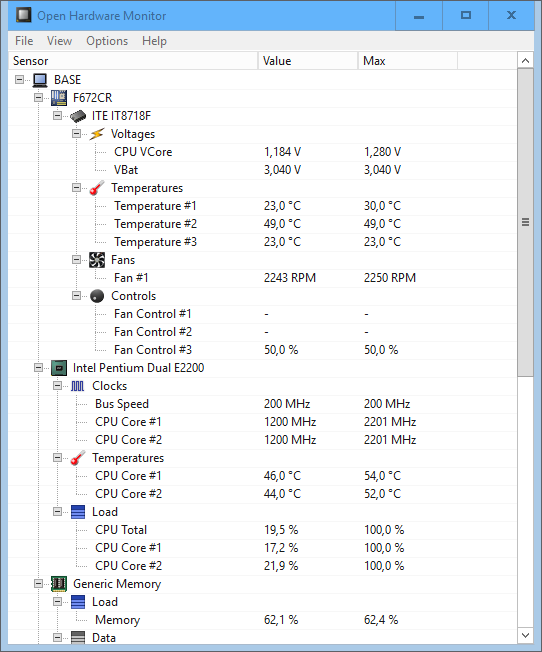Open the Help menu
The height and width of the screenshot is (652, 542).
pyautogui.click(x=154, y=41)
